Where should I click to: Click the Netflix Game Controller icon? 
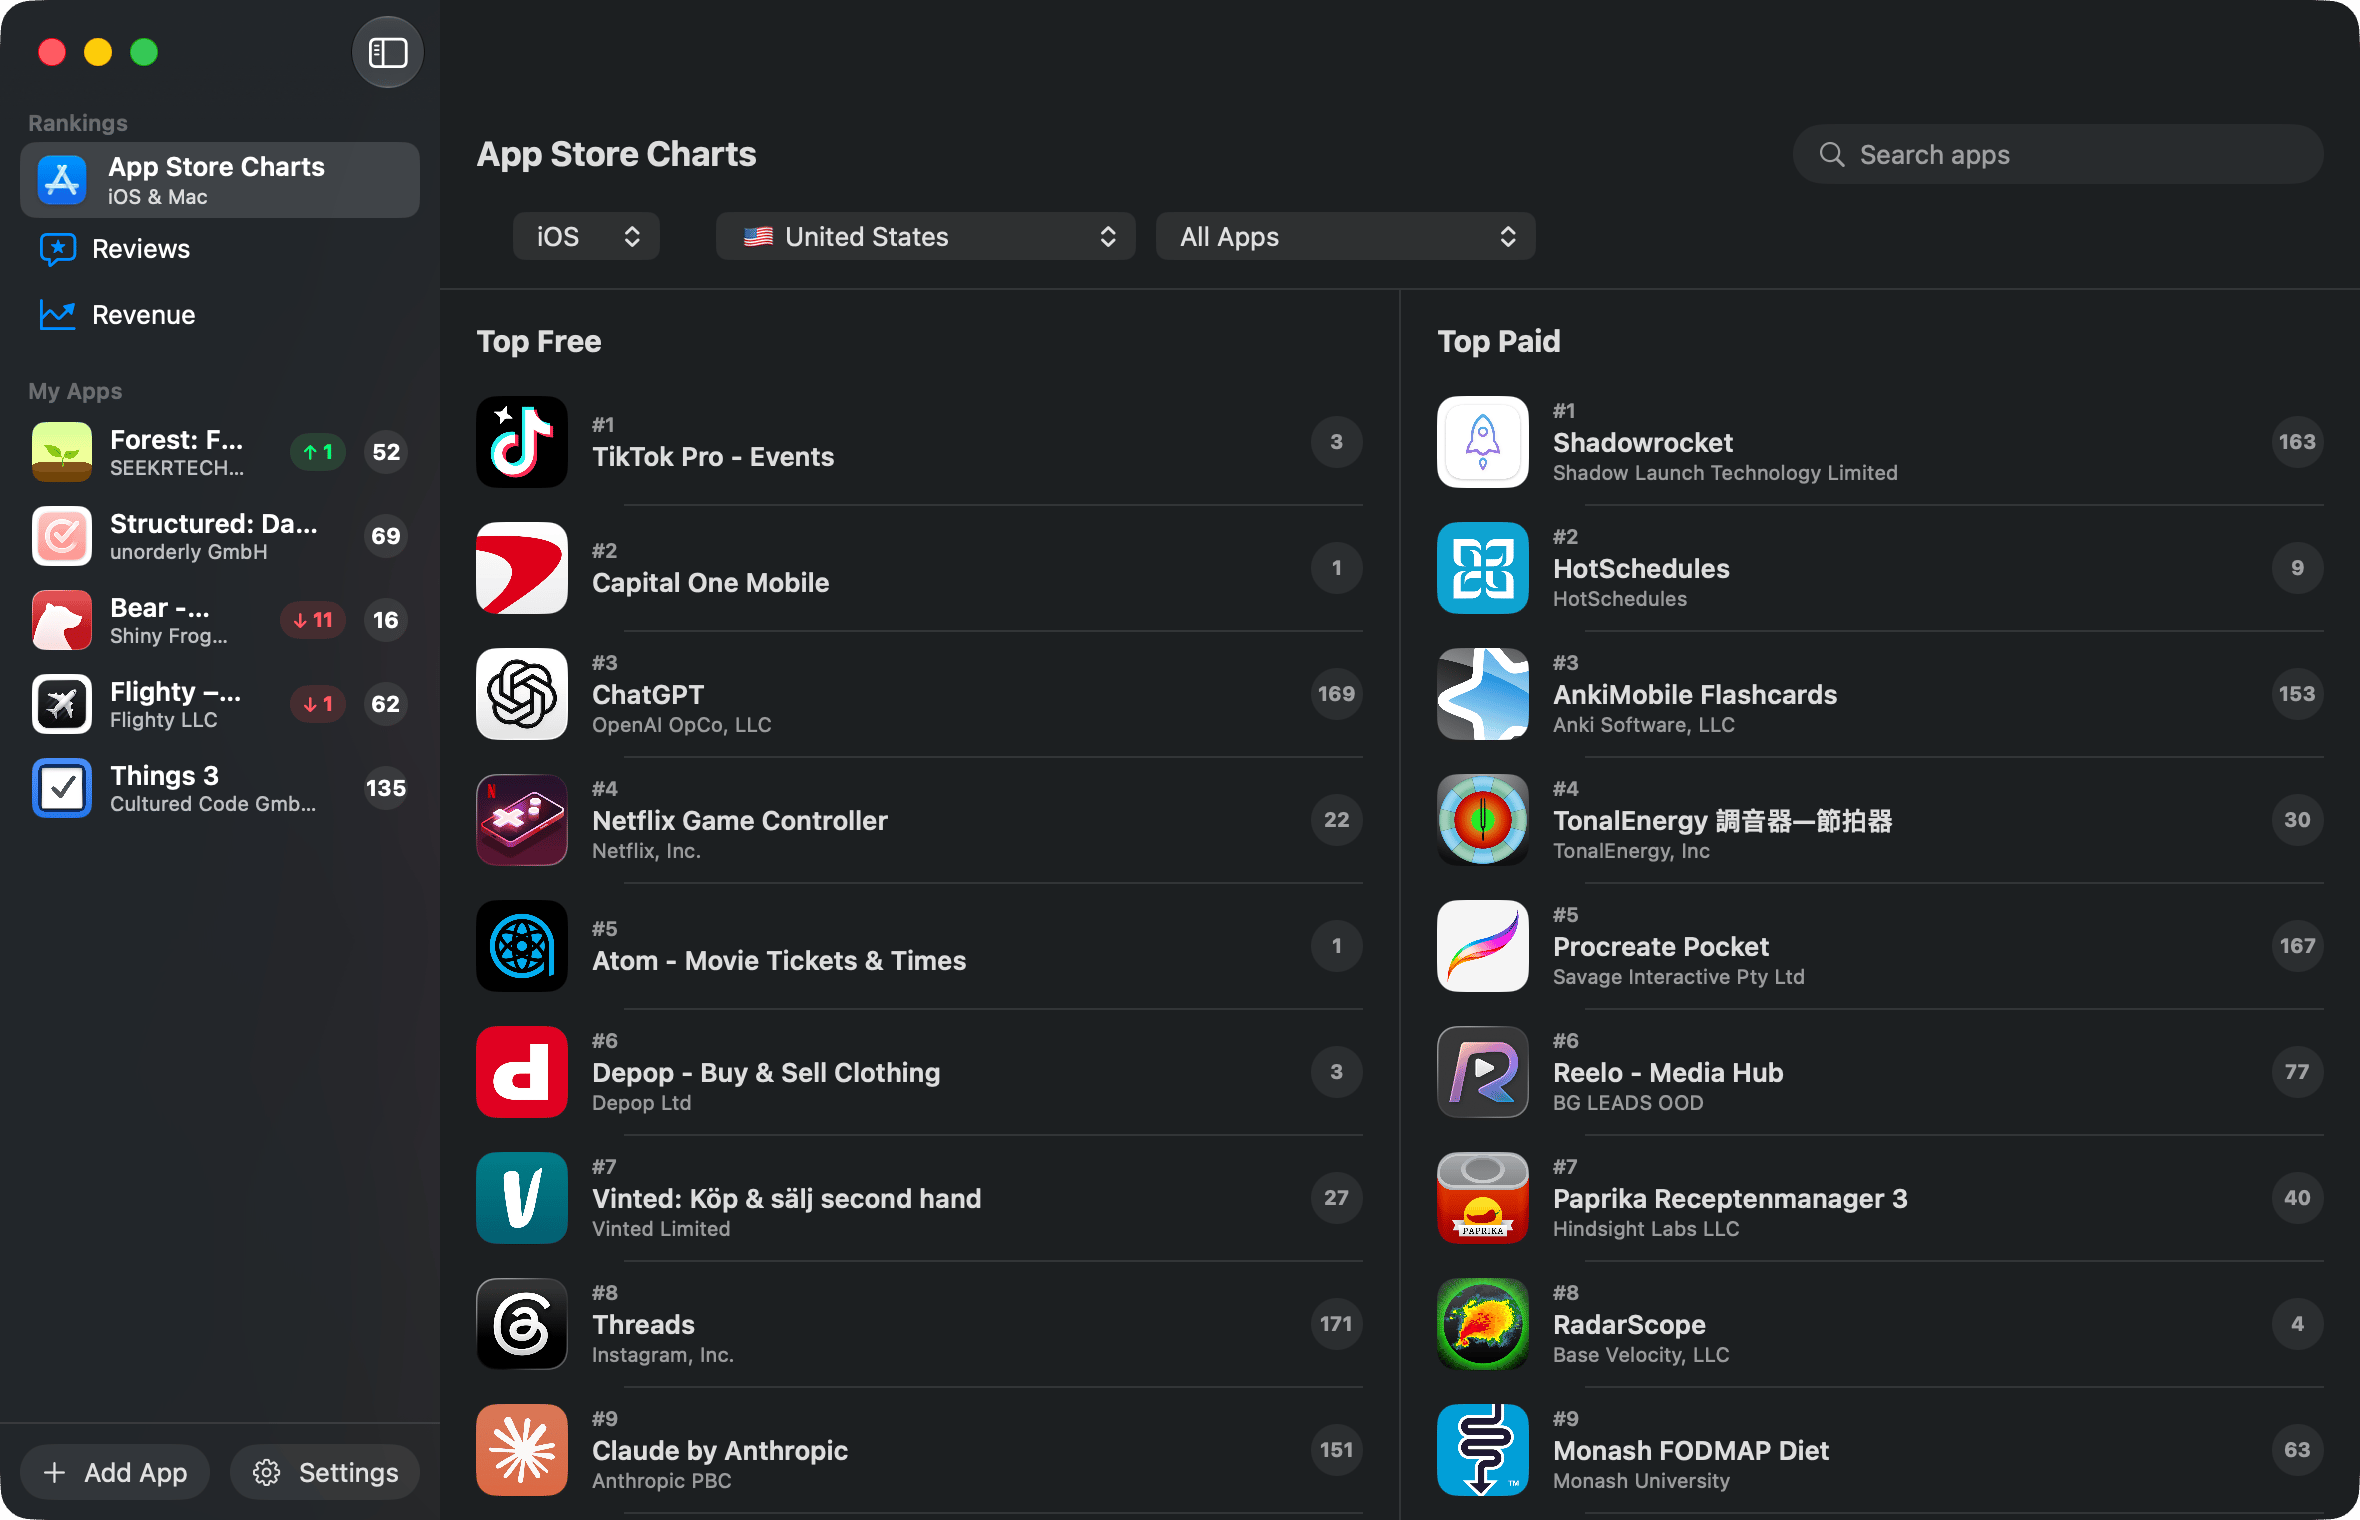[x=522, y=820]
